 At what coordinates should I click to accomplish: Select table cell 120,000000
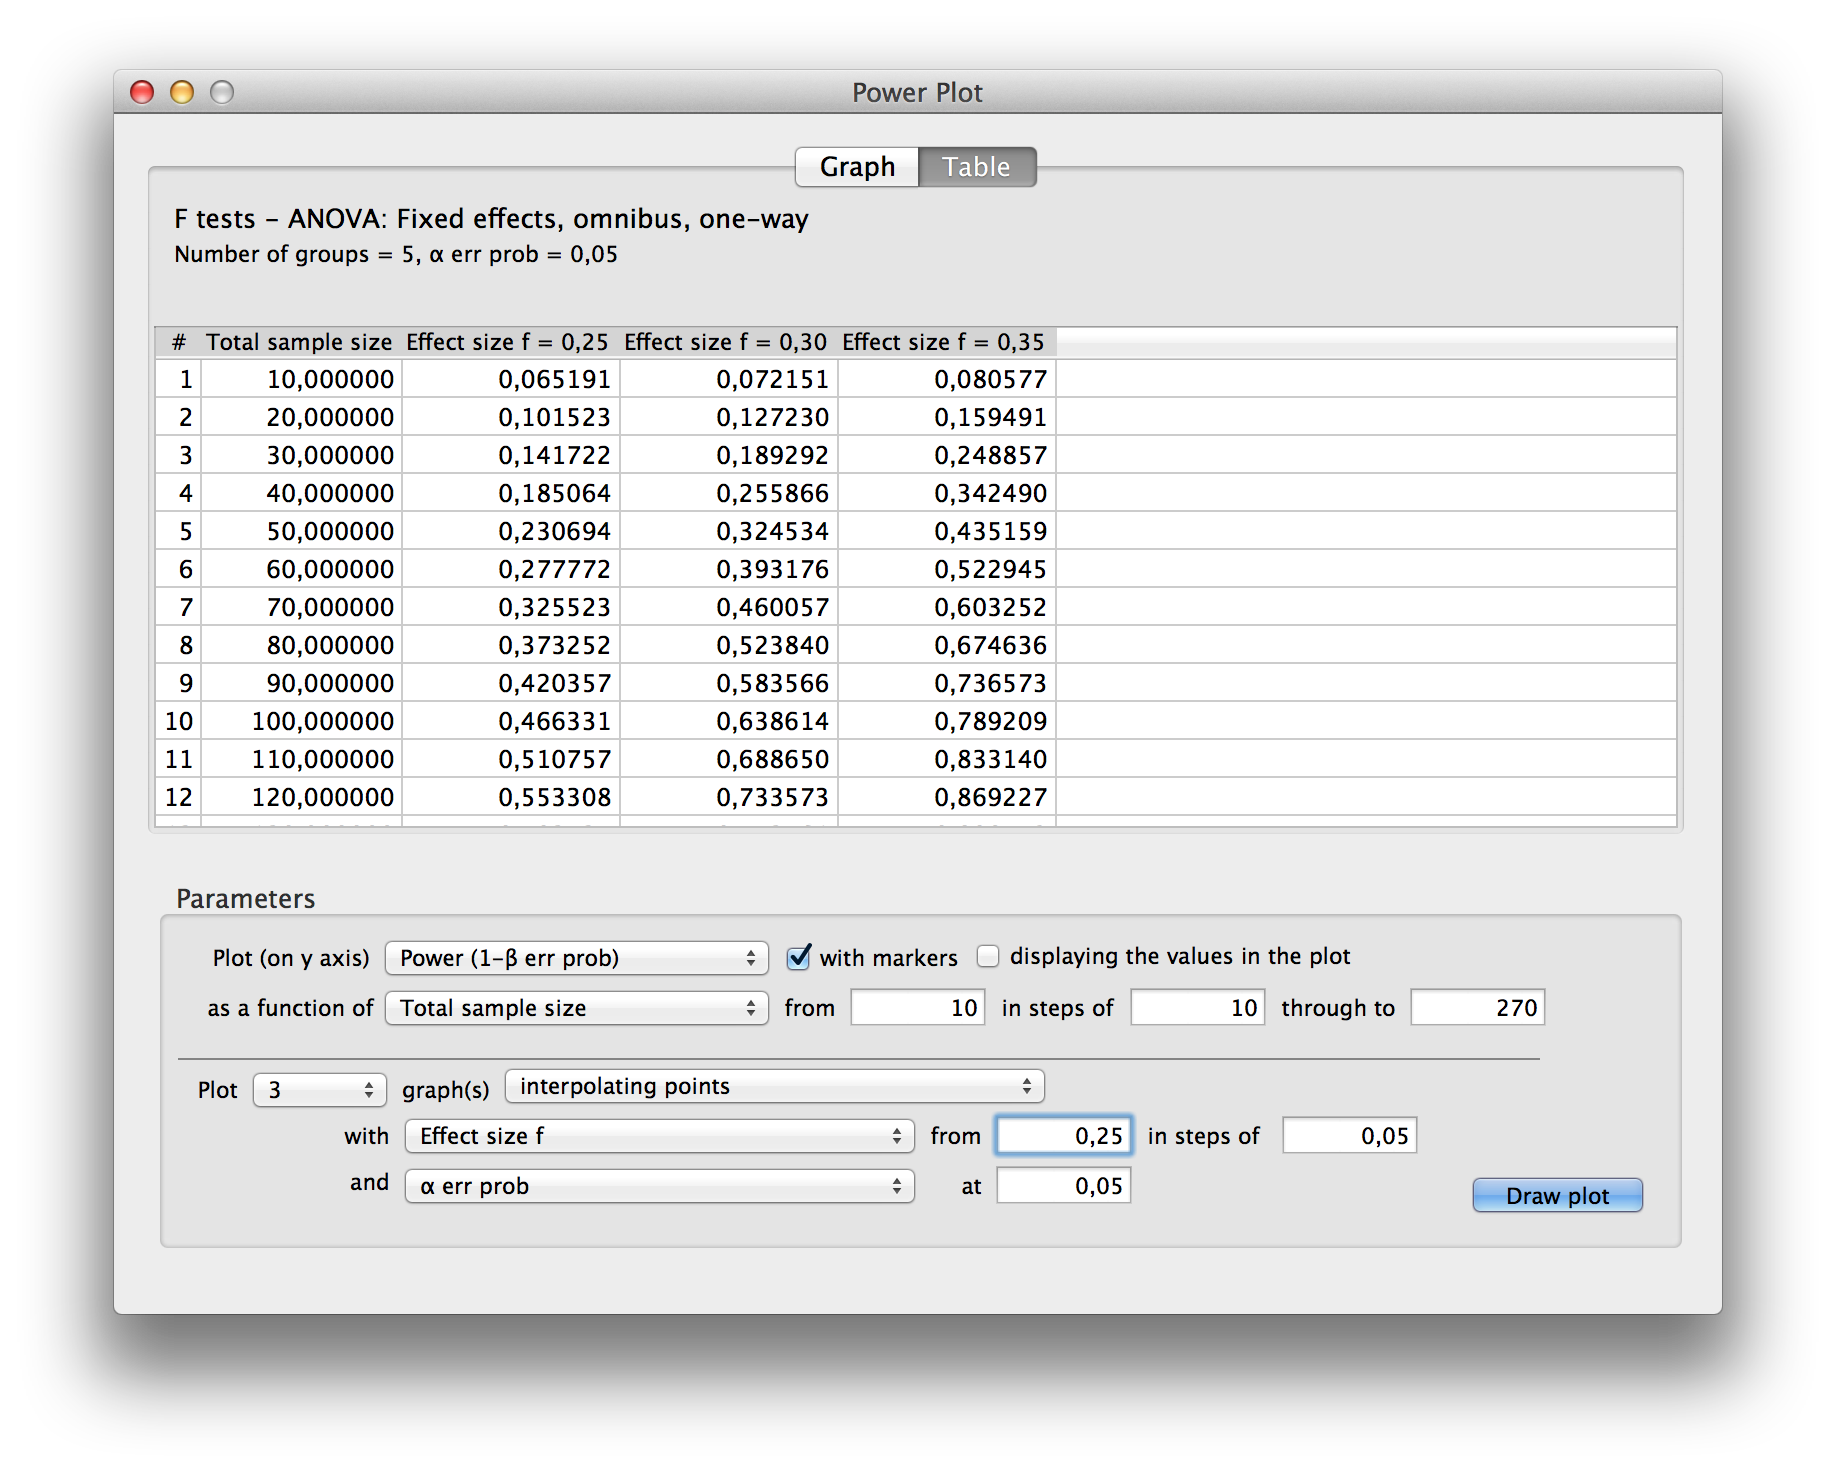301,797
